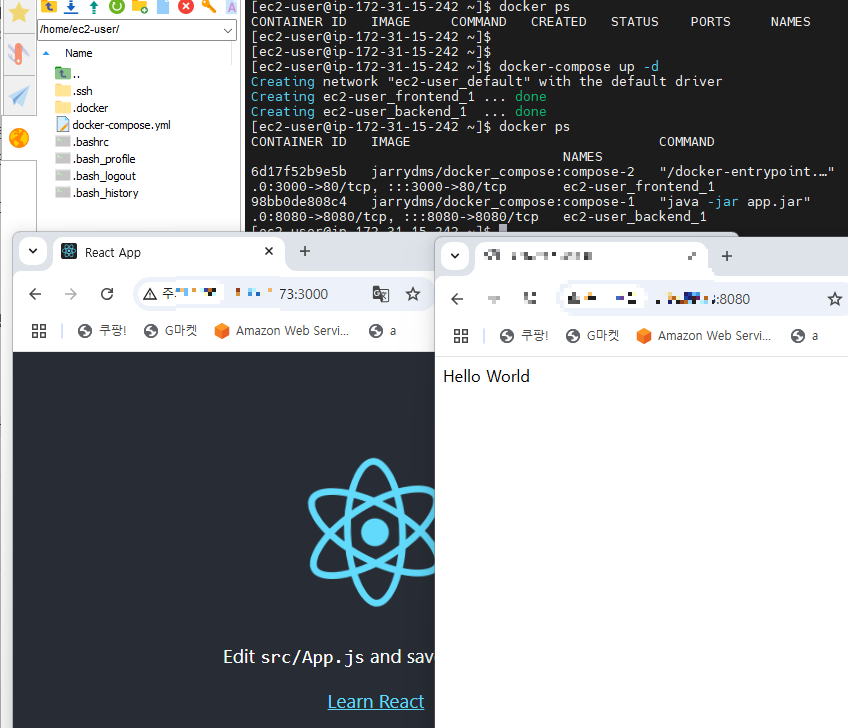
Task: Create new file in SFTP toolbar
Action: point(163,6)
